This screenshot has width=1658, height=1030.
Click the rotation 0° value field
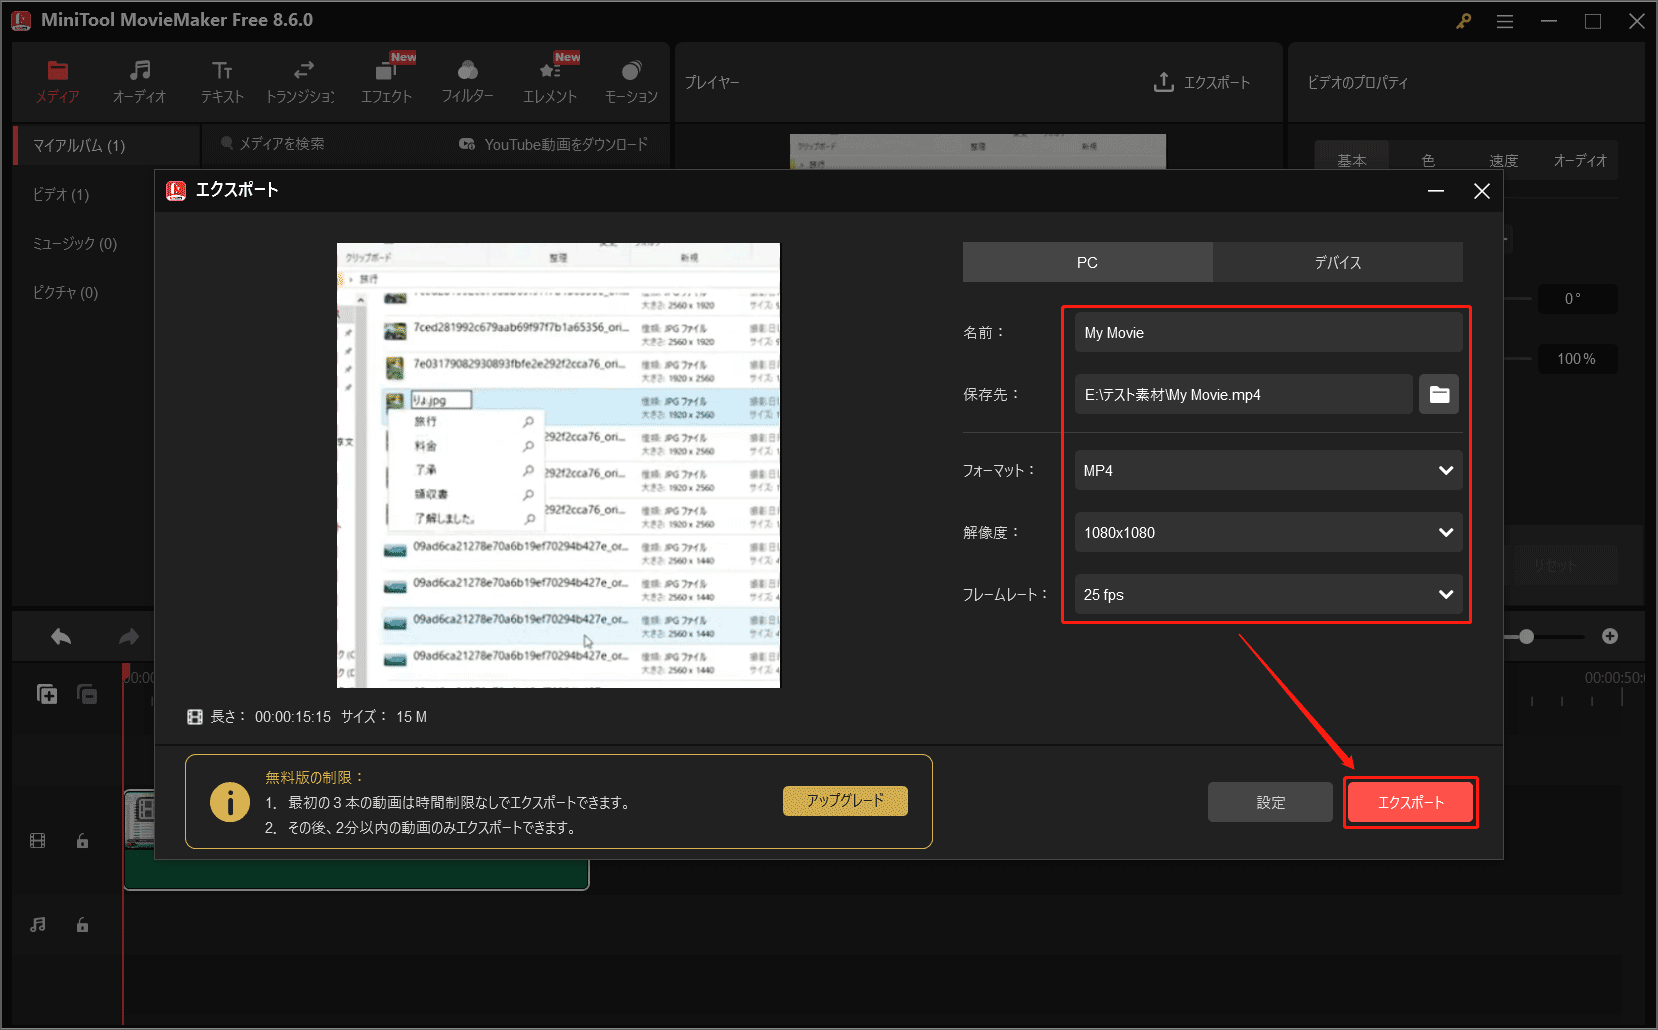pyautogui.click(x=1577, y=298)
